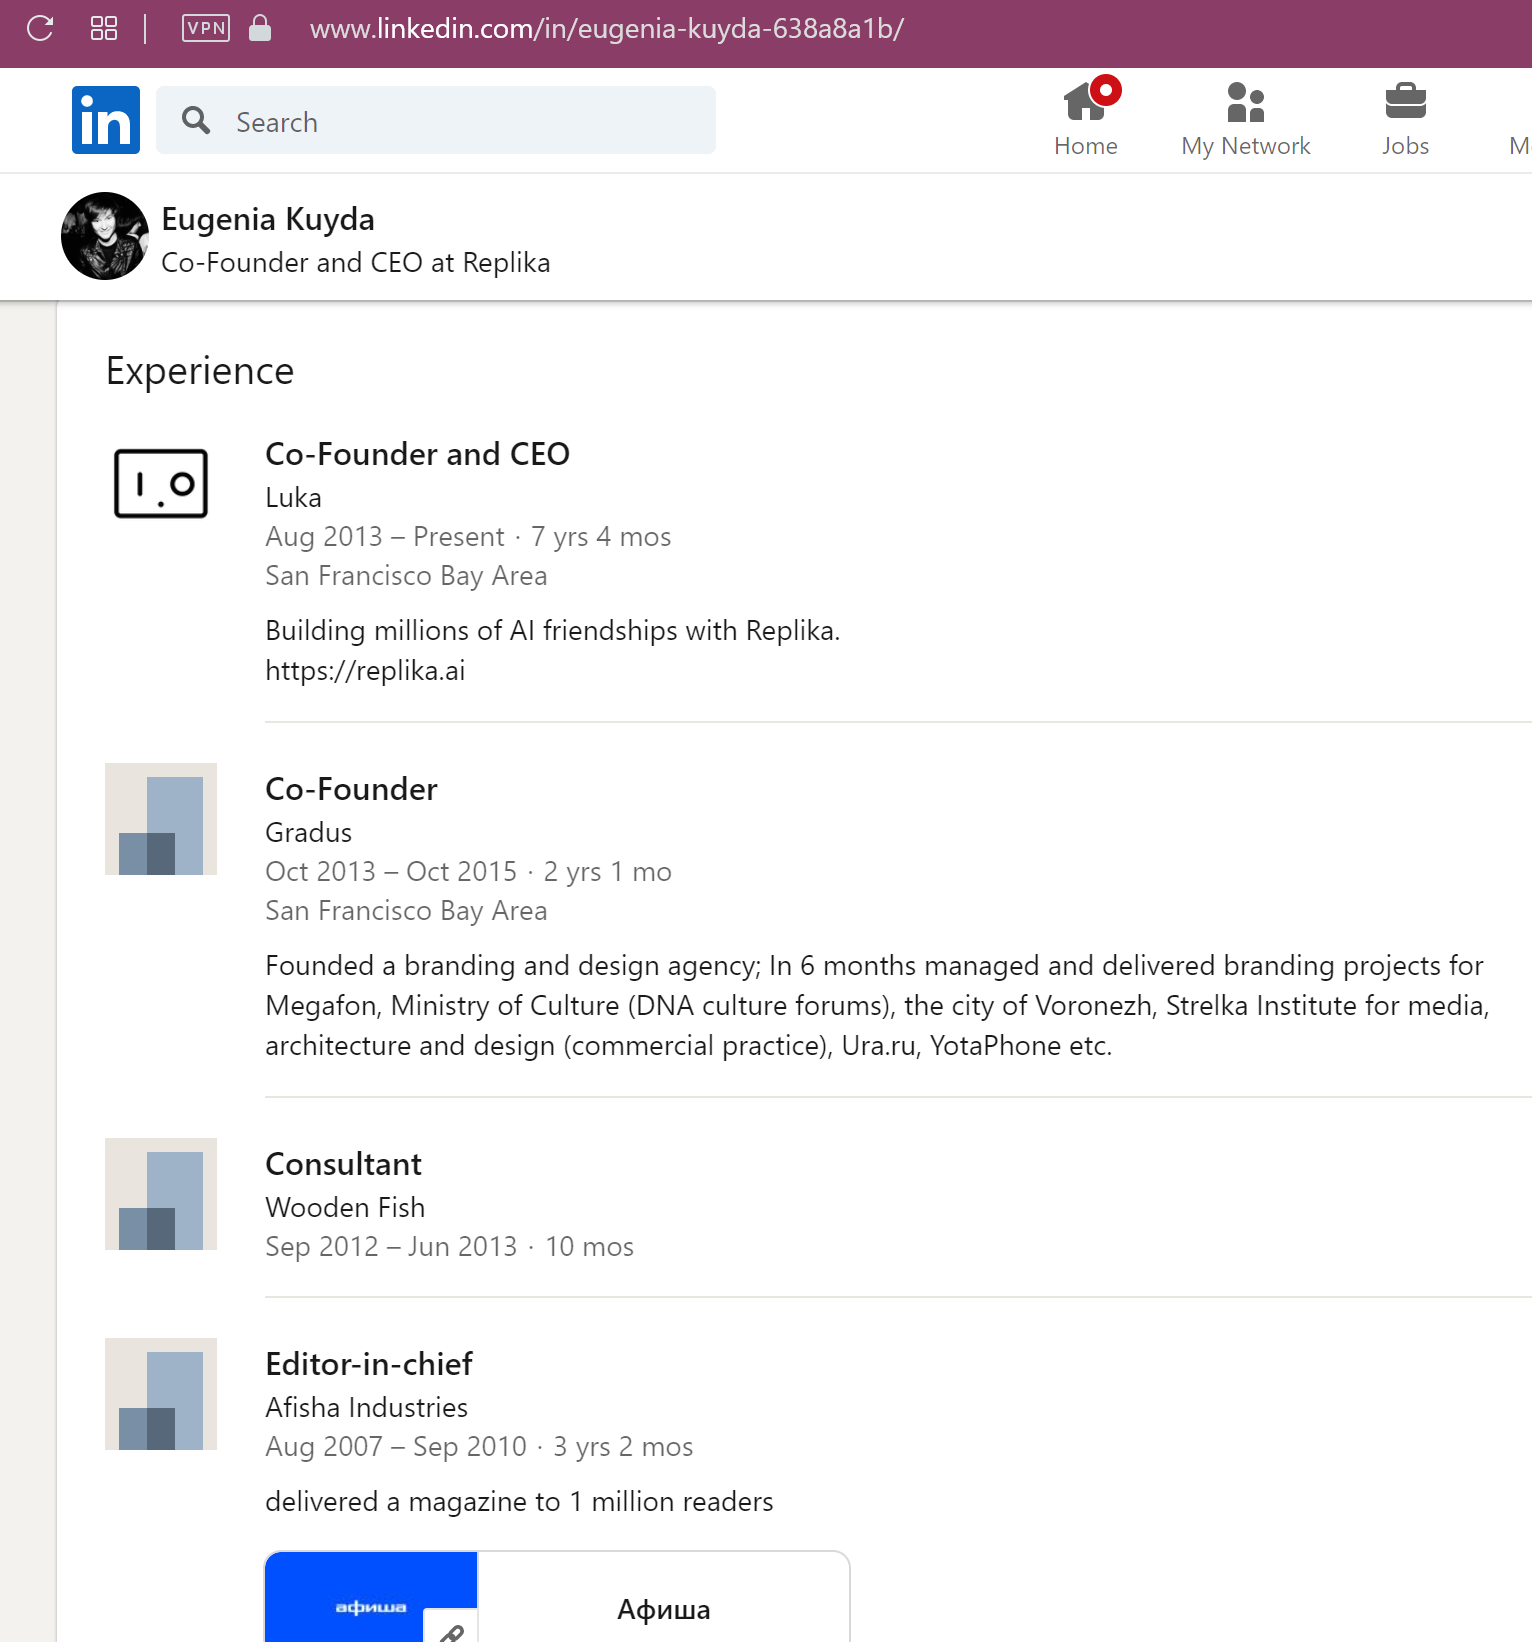Image resolution: width=1532 pixels, height=1642 pixels.
Task: Open the Afisha Industries placeholder logo
Action: point(161,1394)
